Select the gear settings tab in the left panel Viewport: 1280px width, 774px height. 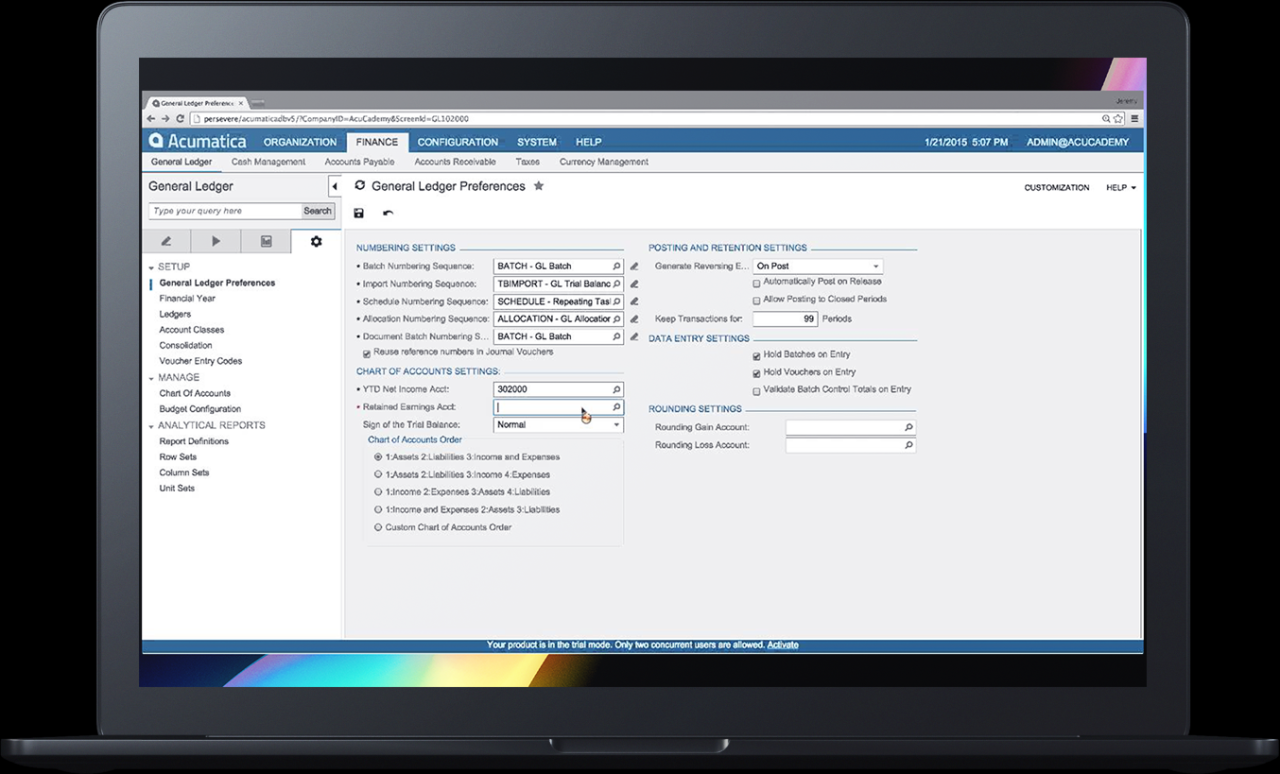click(314, 240)
